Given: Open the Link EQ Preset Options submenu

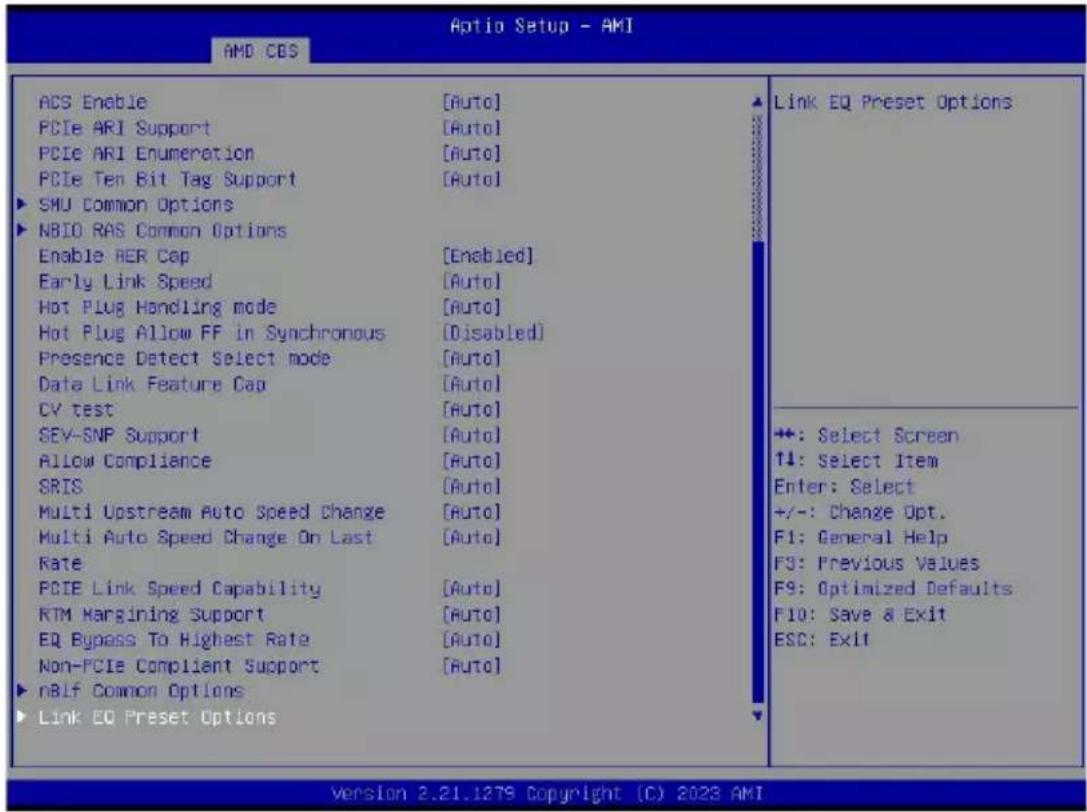Looking at the screenshot, I should [157, 717].
